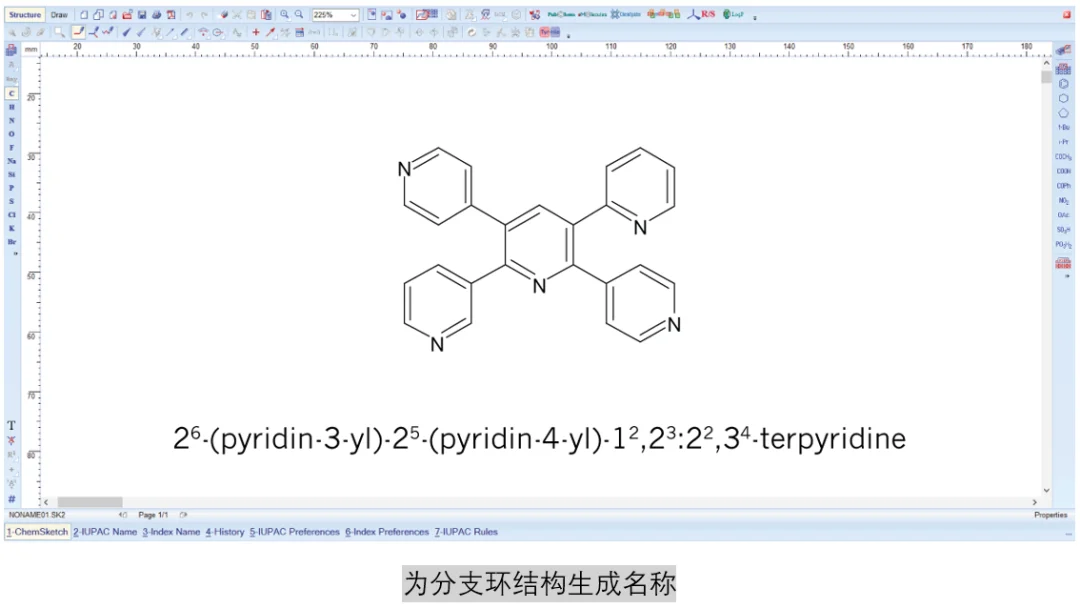Choose the red plus charge tool

[x=256, y=32]
